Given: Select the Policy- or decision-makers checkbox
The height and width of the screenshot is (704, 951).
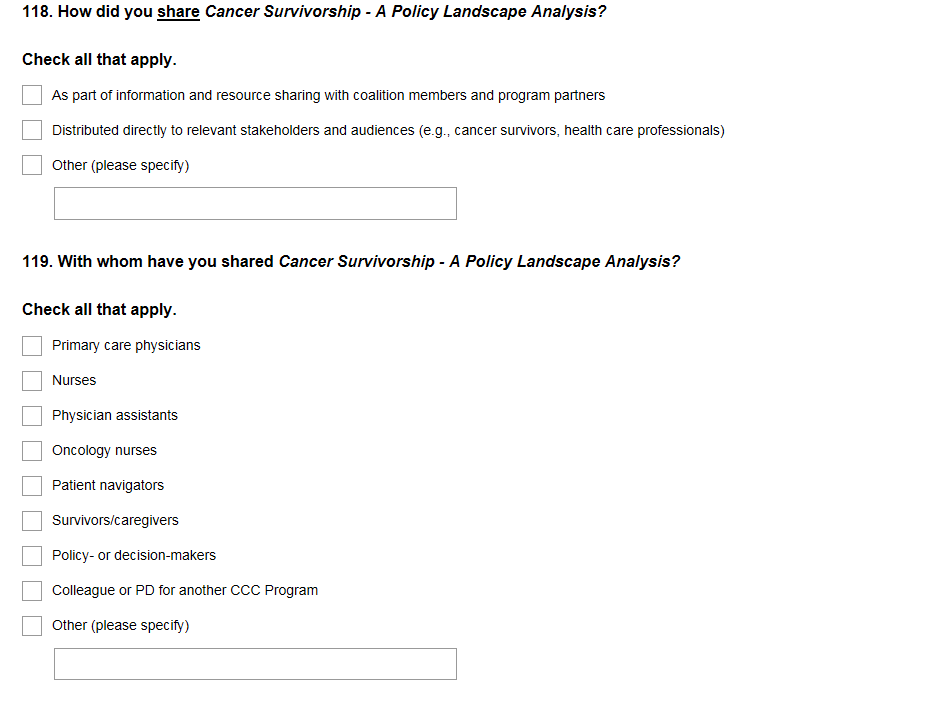Looking at the screenshot, I should 32,556.
